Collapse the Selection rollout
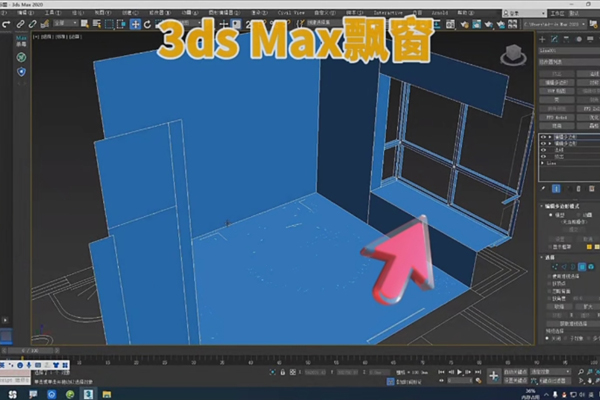 pos(542,257)
